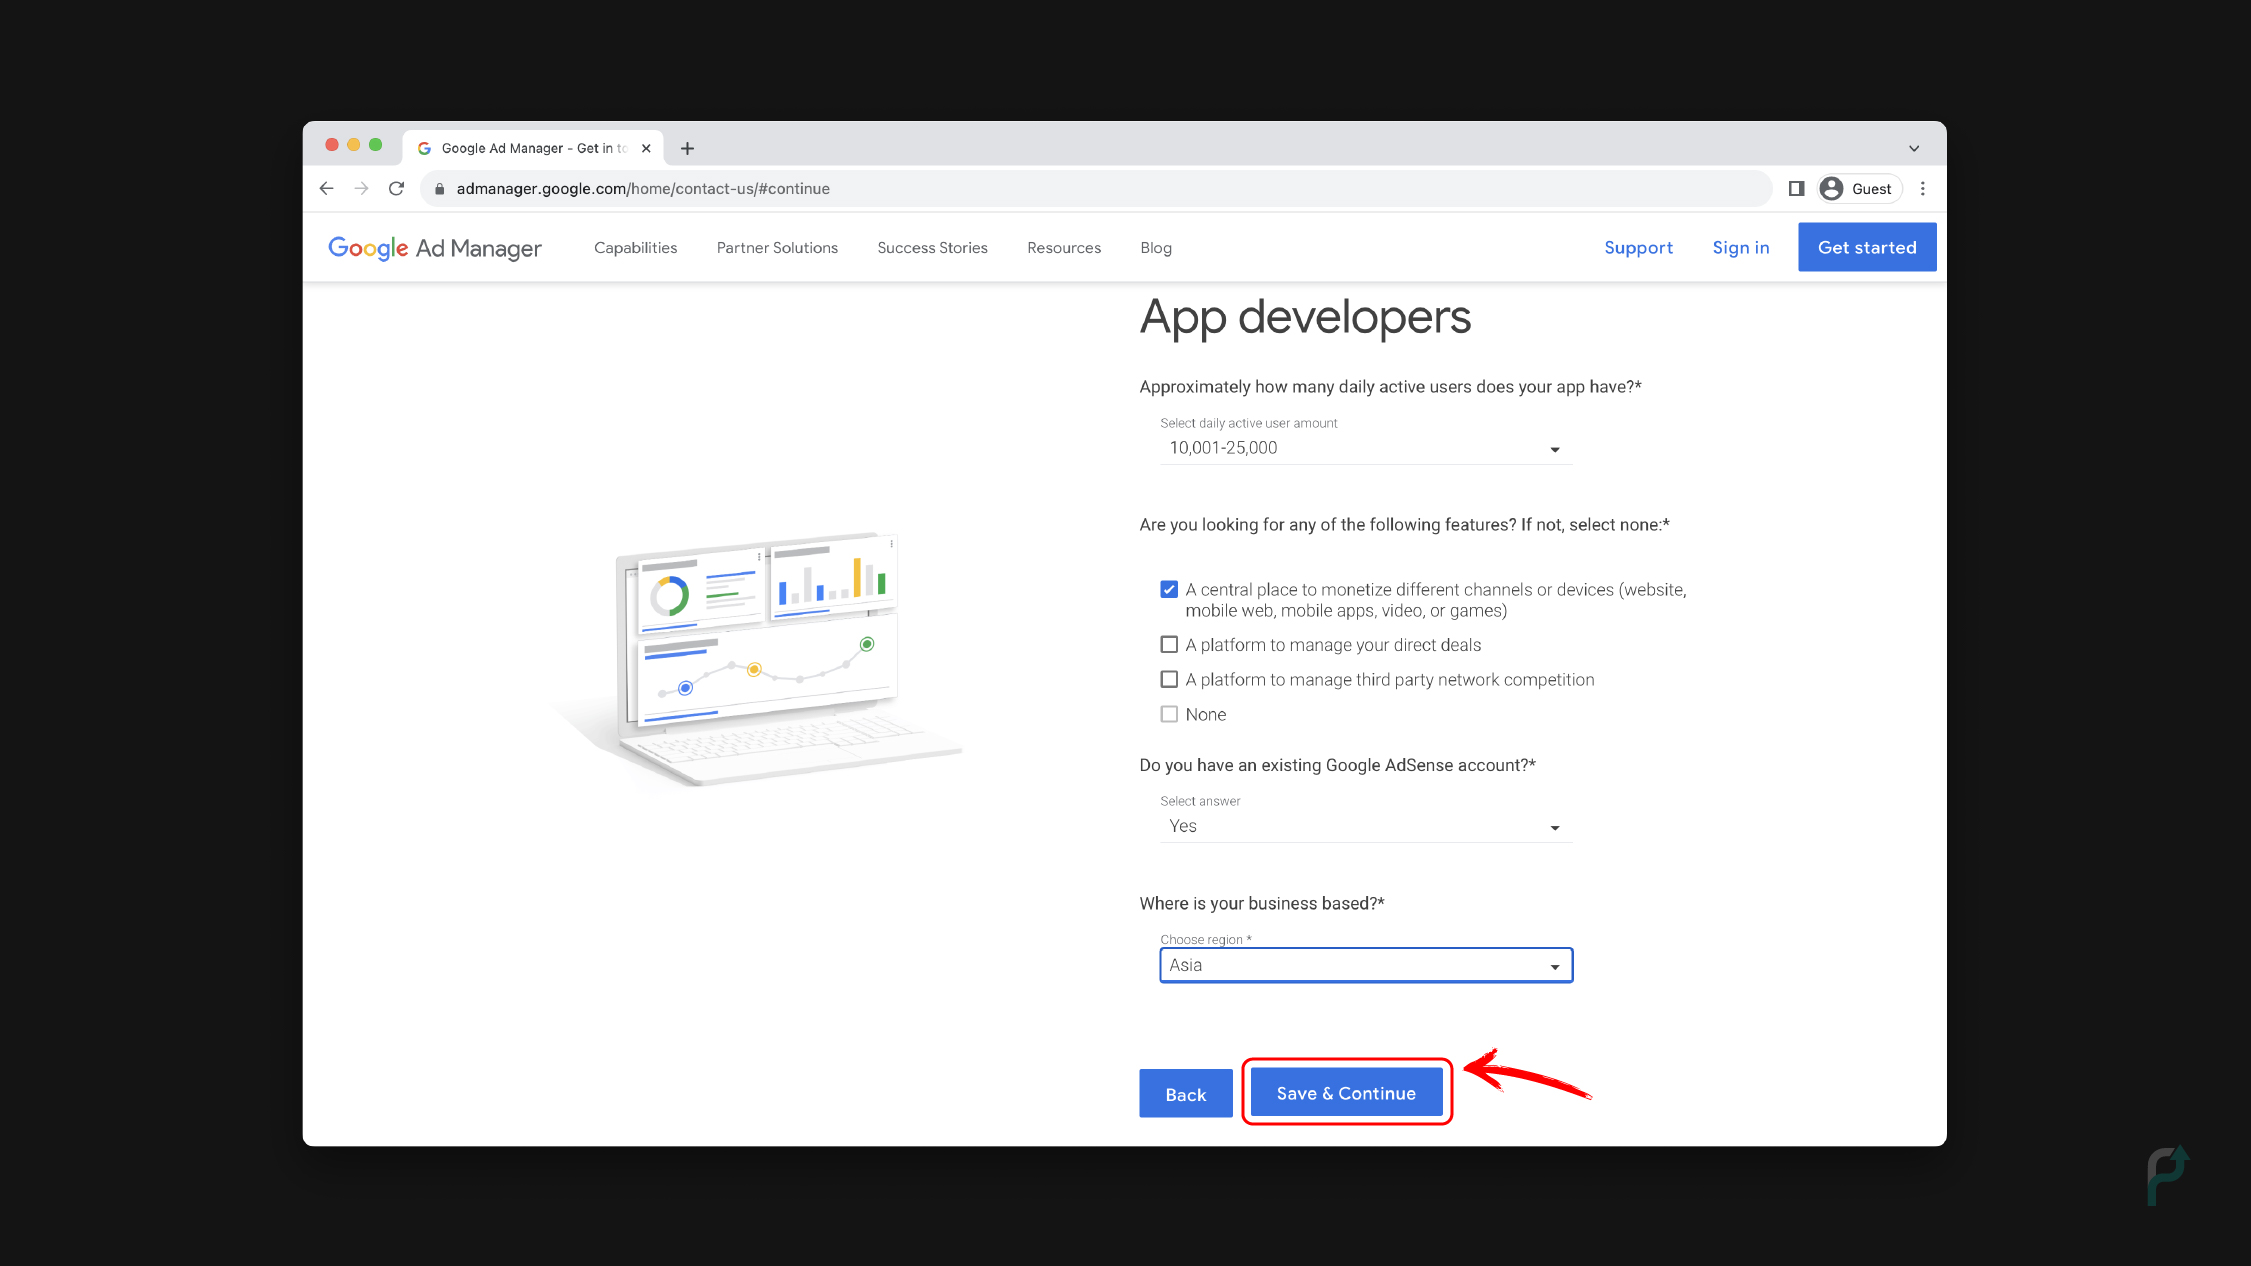Click the Google Ad Manager logo

tap(435, 248)
